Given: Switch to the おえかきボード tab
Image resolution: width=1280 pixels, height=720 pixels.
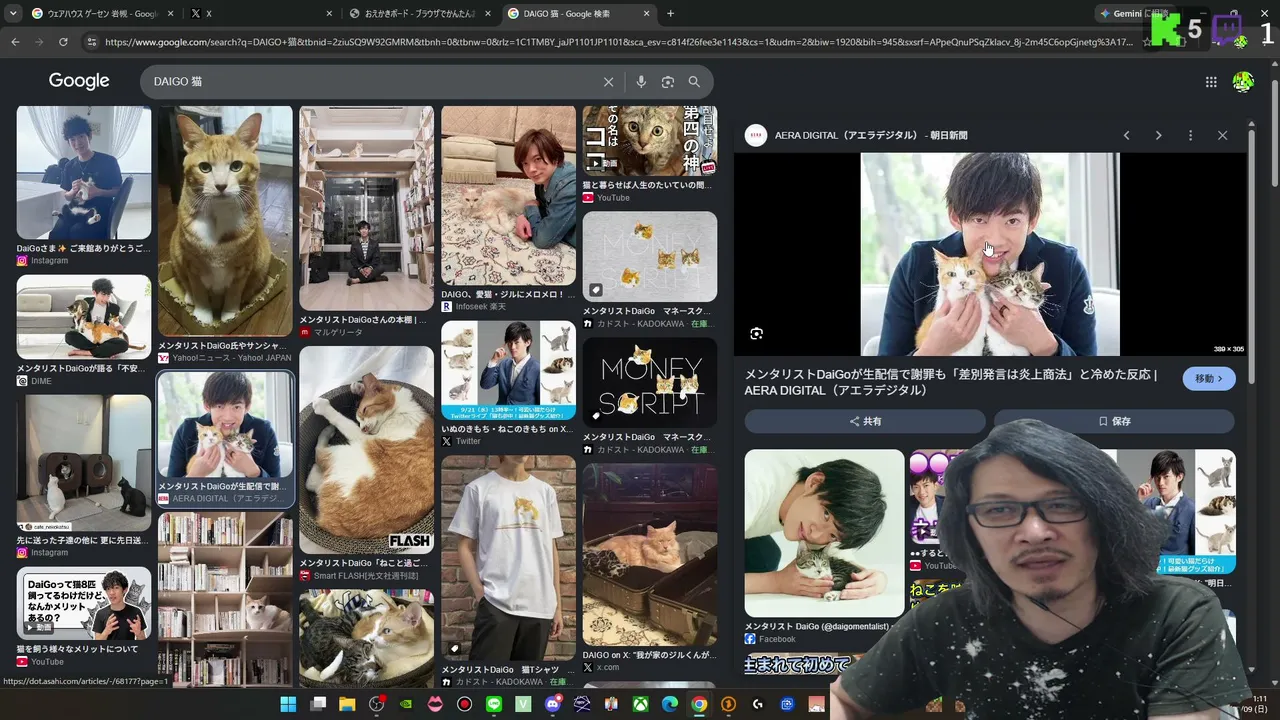Looking at the screenshot, I should 420,13.
